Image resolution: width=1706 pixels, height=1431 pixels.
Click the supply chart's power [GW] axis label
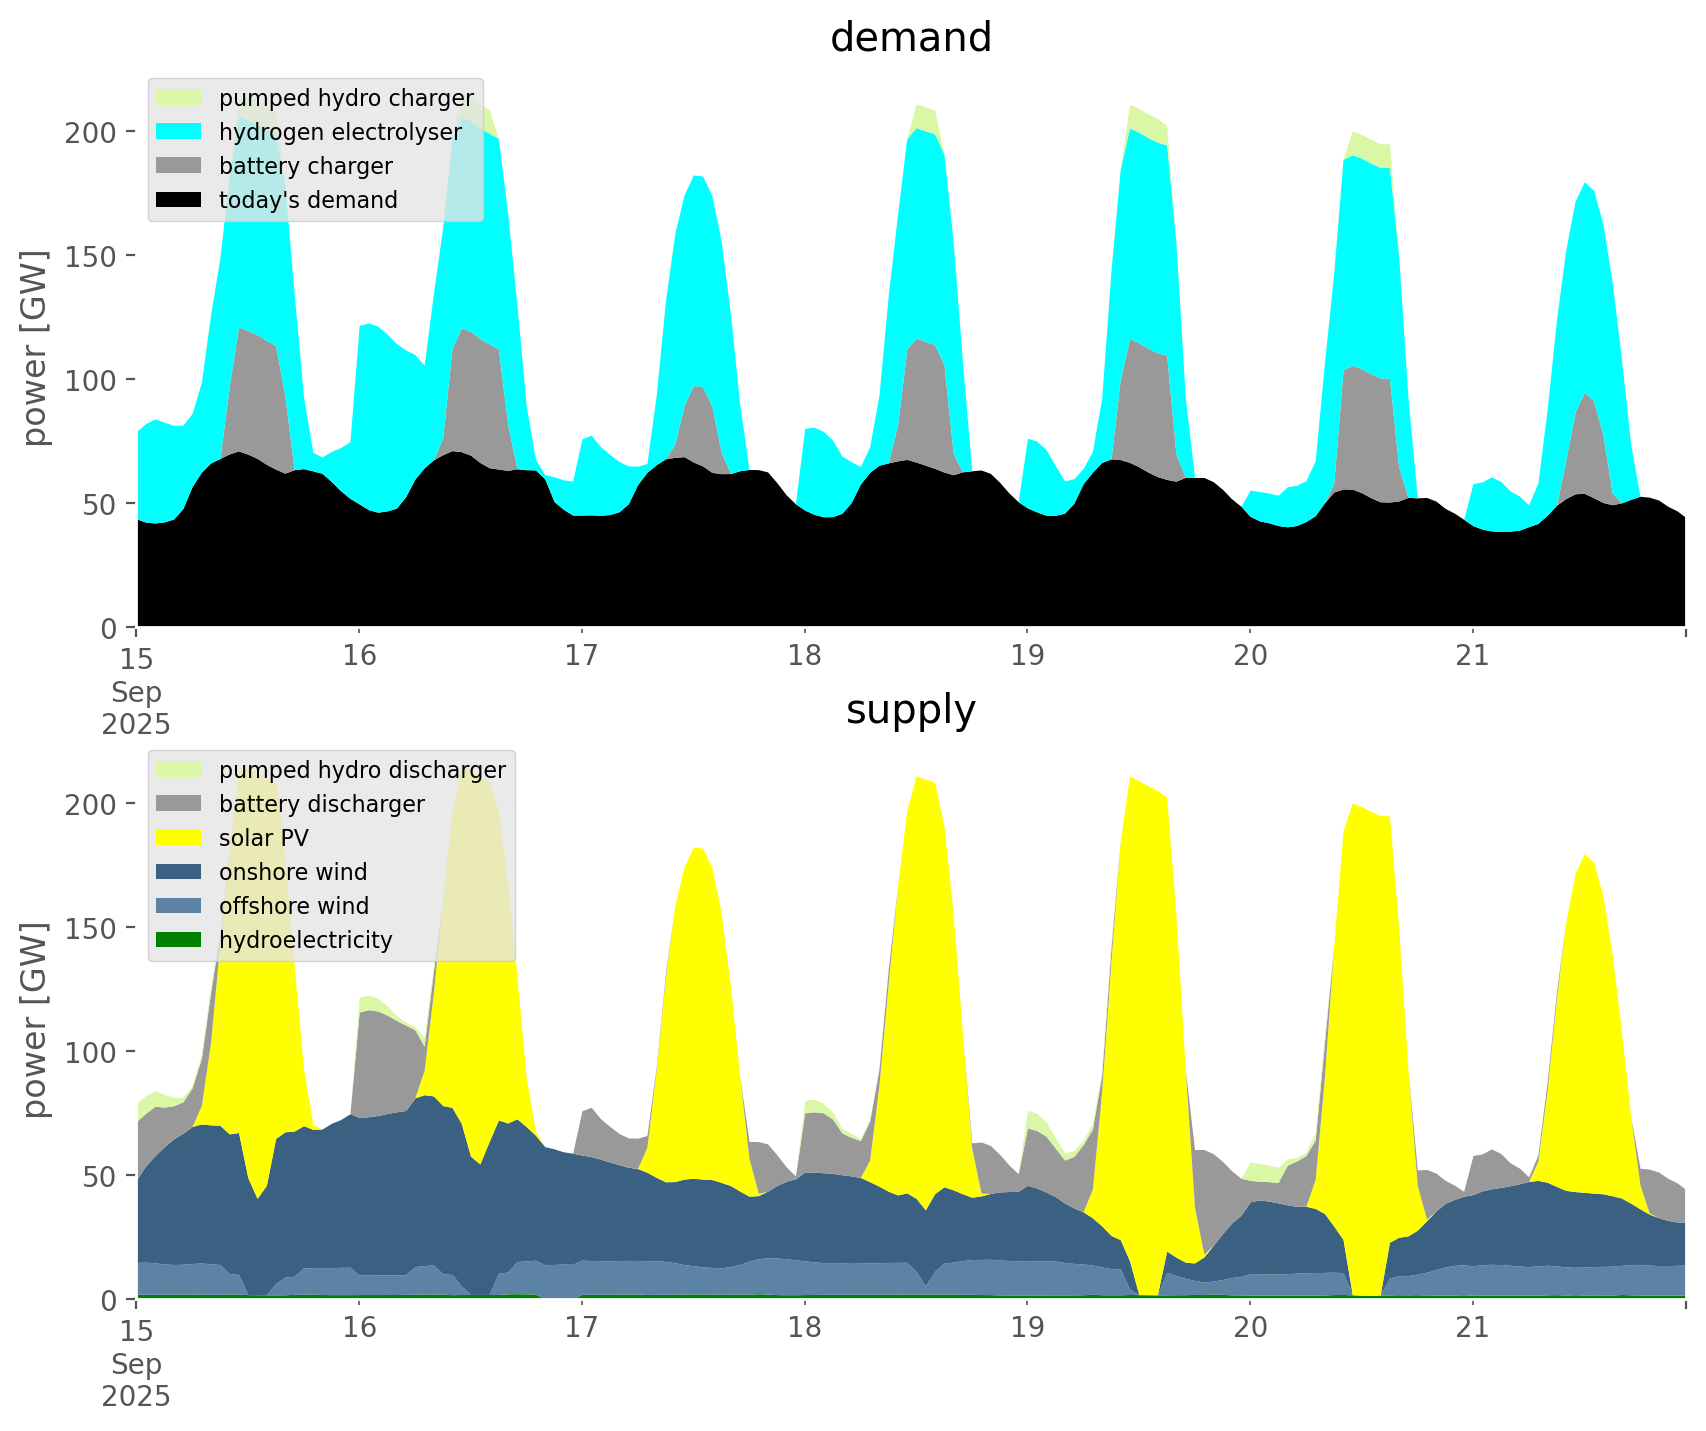point(35,1020)
